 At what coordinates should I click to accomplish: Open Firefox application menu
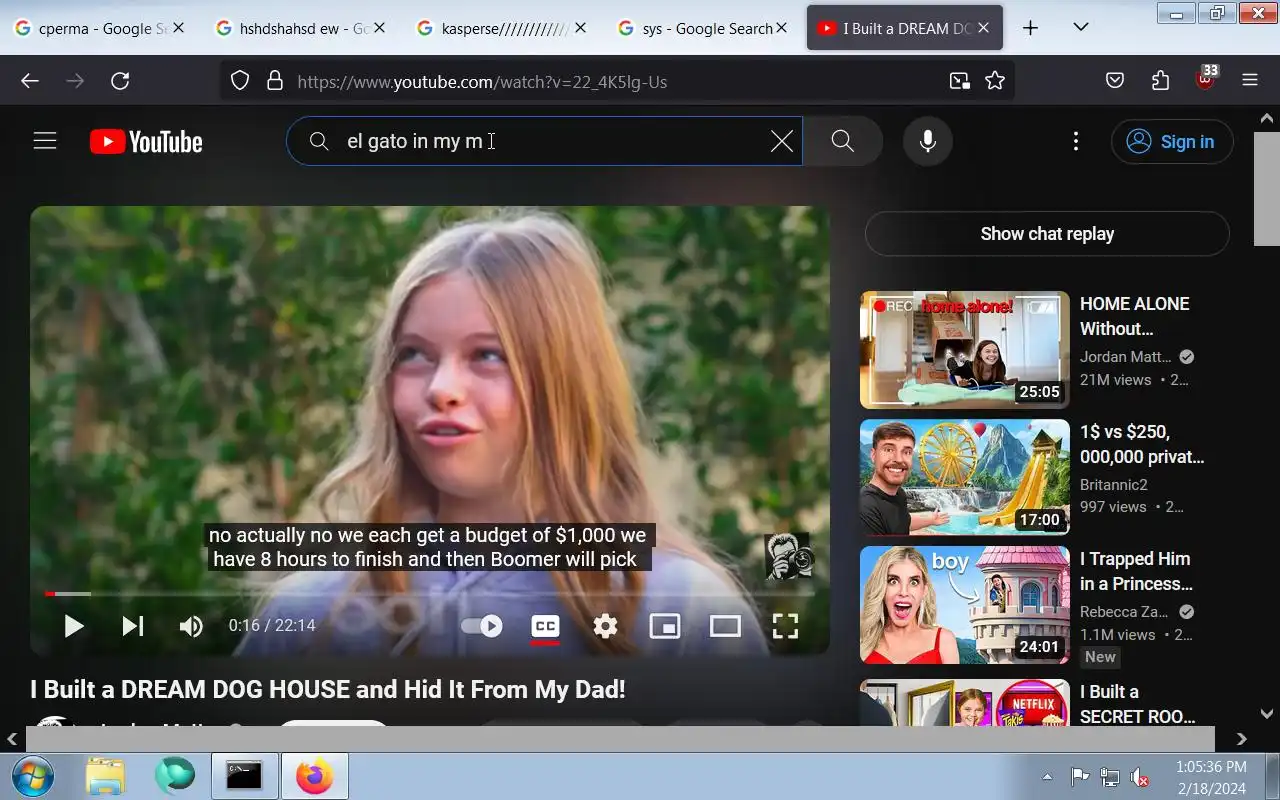click(x=1250, y=81)
